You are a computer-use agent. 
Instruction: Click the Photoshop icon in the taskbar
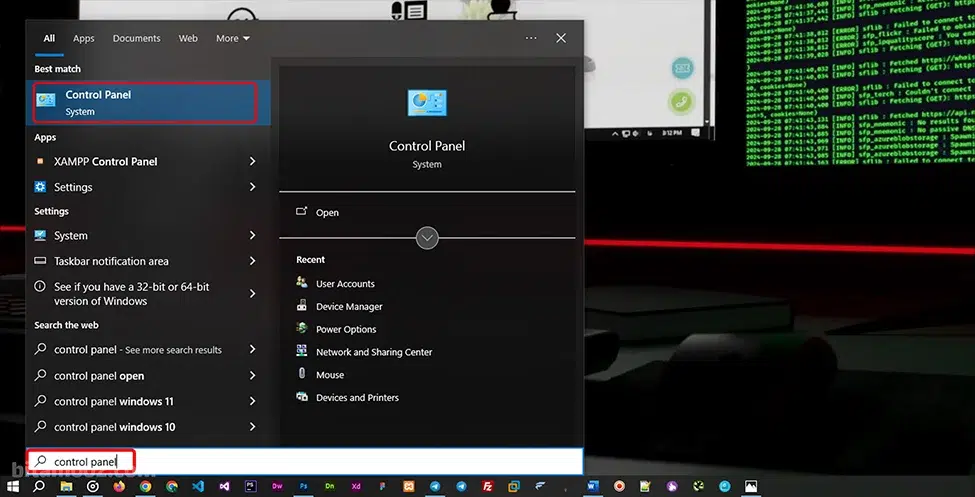click(x=301, y=486)
